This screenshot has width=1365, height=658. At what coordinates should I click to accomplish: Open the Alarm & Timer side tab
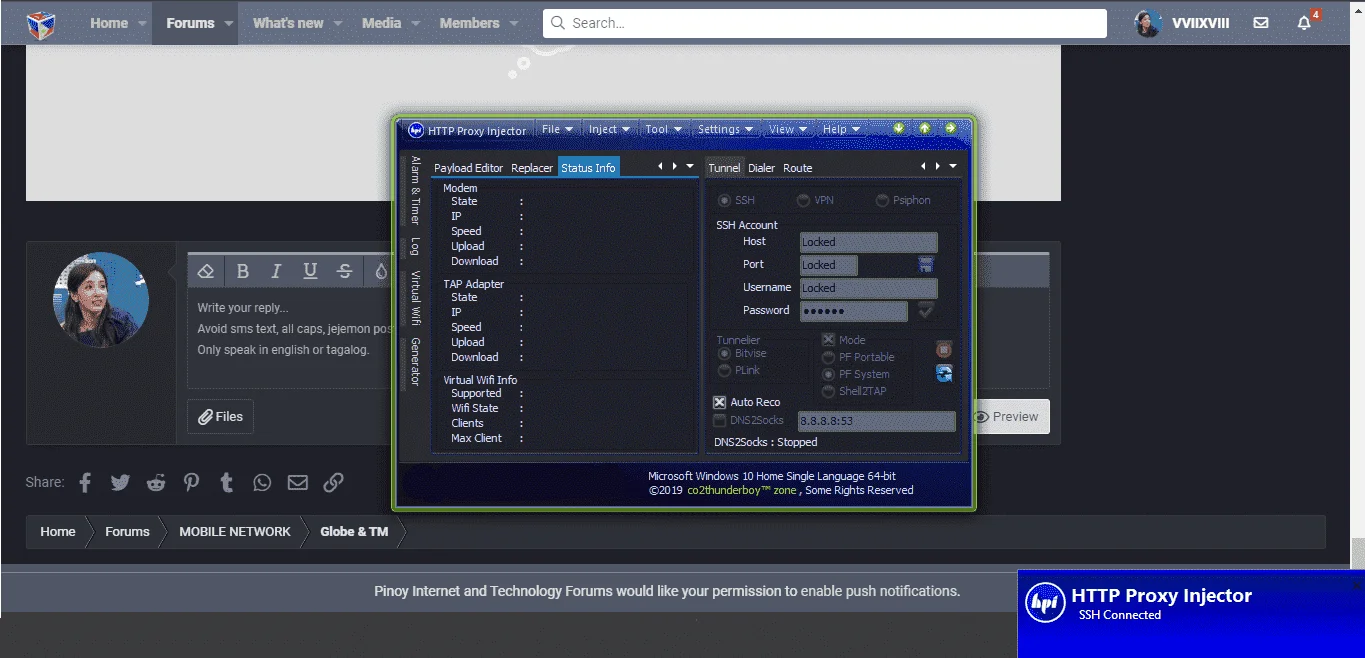pyautogui.click(x=415, y=190)
